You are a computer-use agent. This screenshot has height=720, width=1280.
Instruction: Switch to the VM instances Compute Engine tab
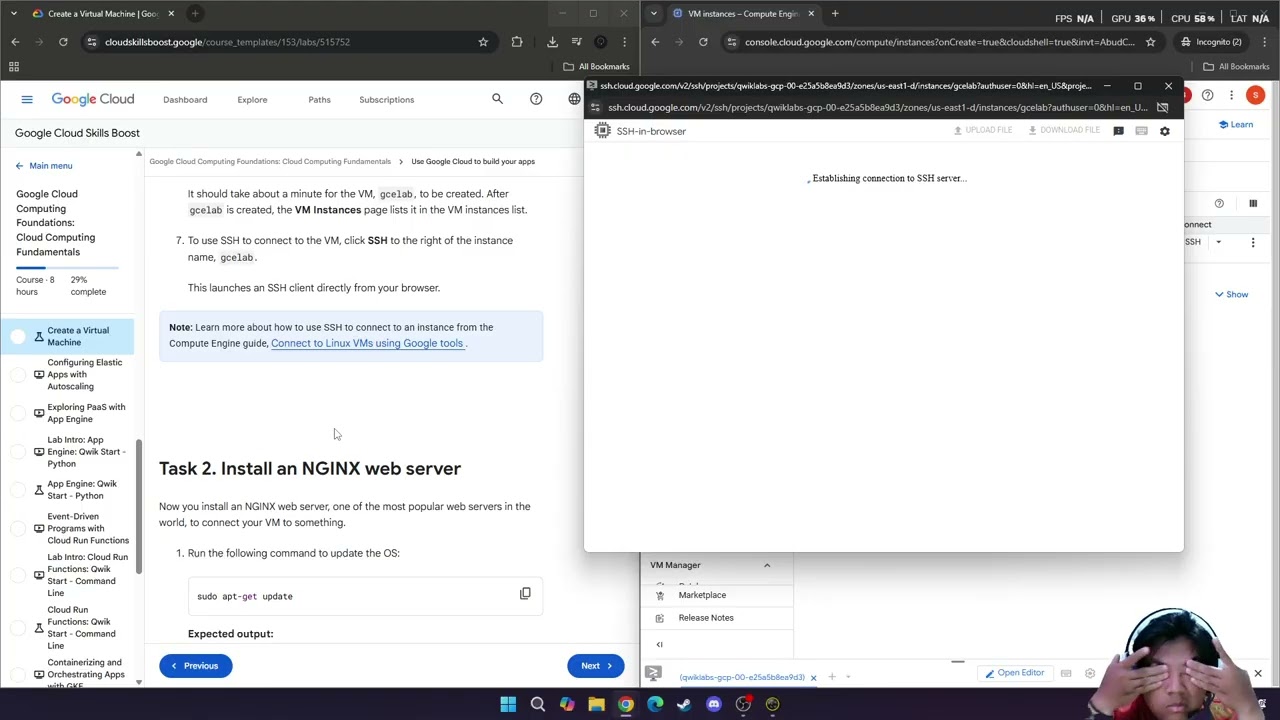point(743,13)
